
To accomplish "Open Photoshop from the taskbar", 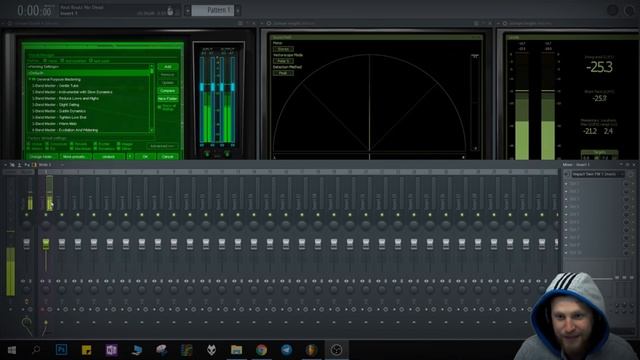I will click(x=61, y=350).
